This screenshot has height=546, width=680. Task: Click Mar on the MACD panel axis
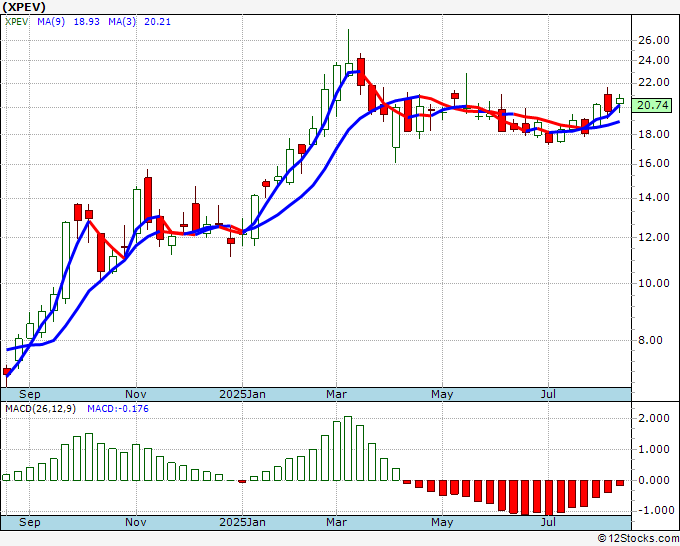337,522
